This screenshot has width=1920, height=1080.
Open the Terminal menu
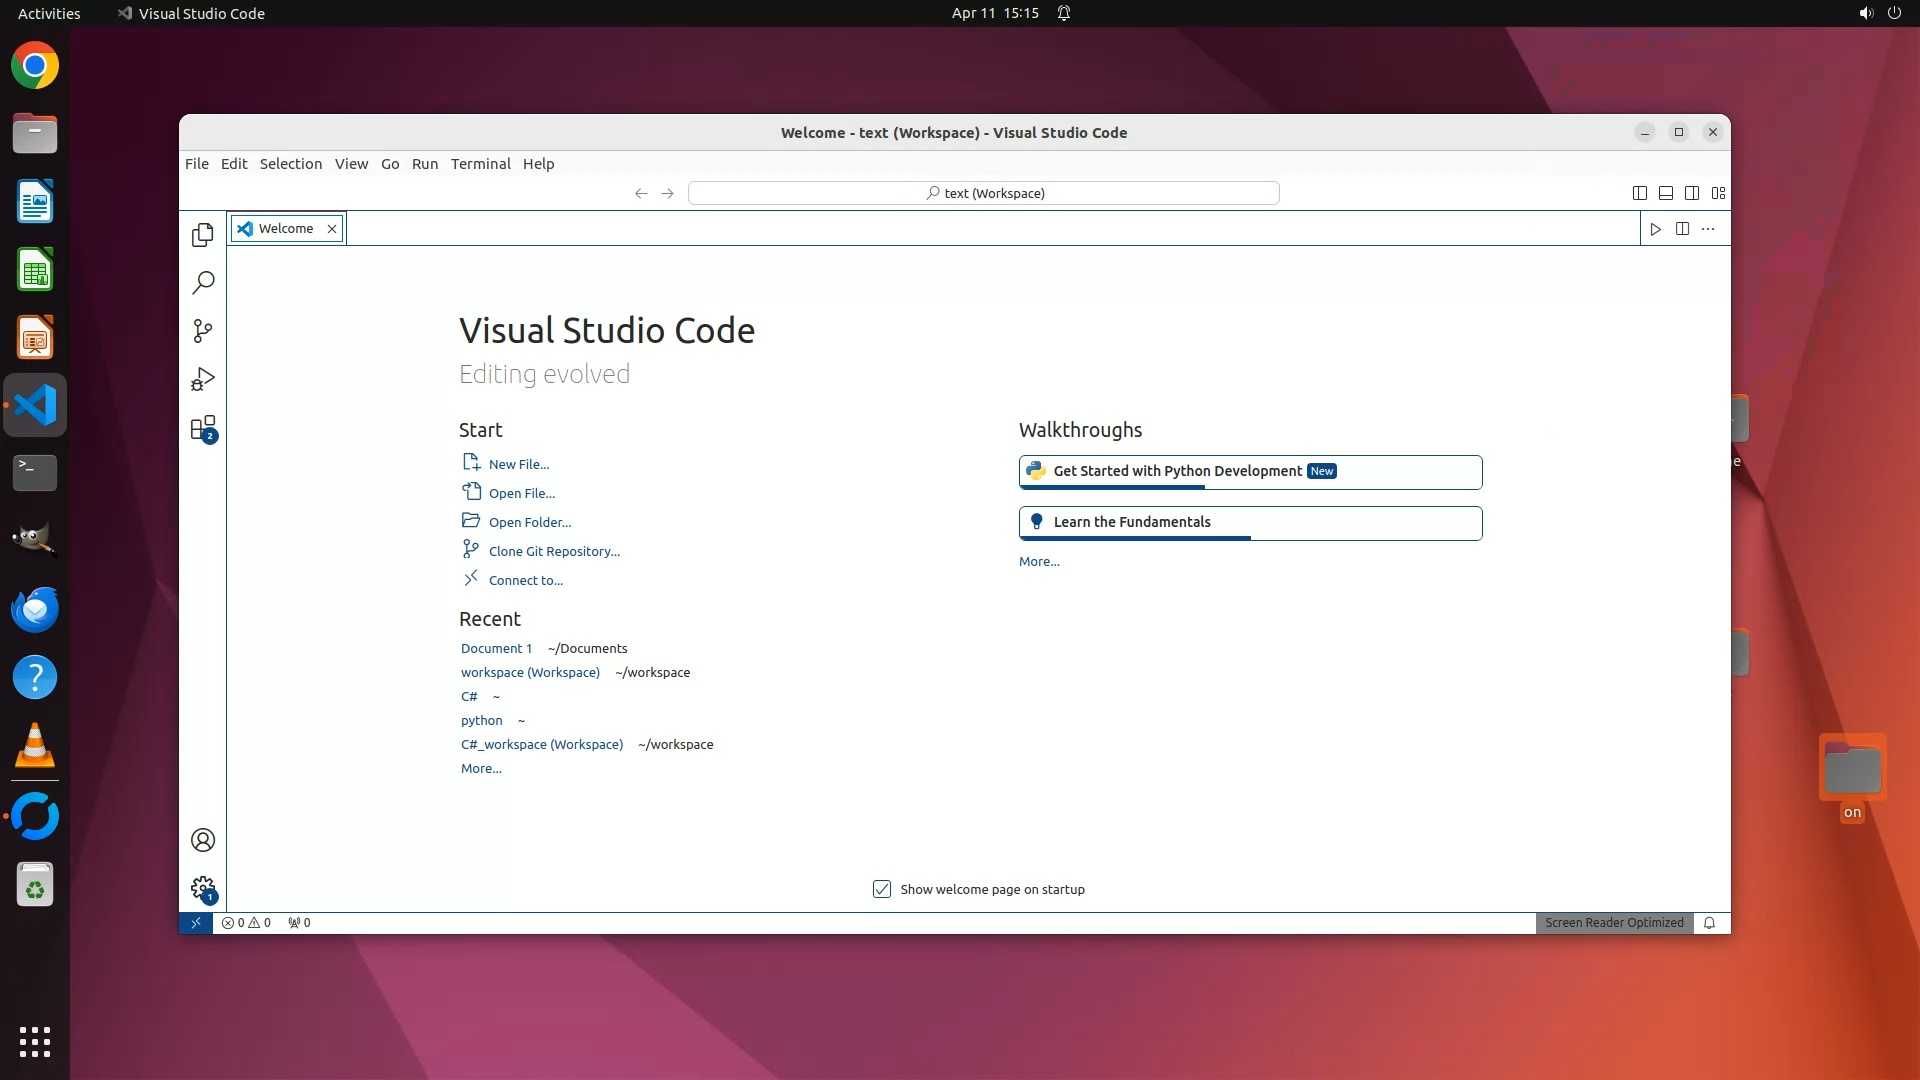tap(480, 164)
